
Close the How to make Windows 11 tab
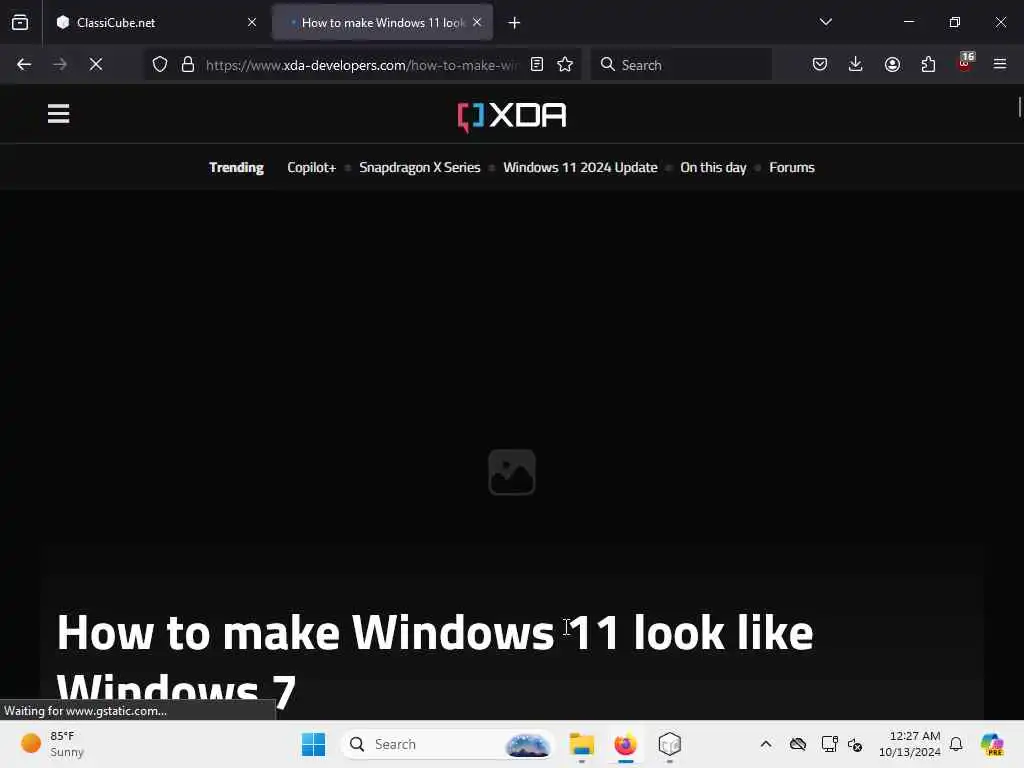tap(477, 23)
